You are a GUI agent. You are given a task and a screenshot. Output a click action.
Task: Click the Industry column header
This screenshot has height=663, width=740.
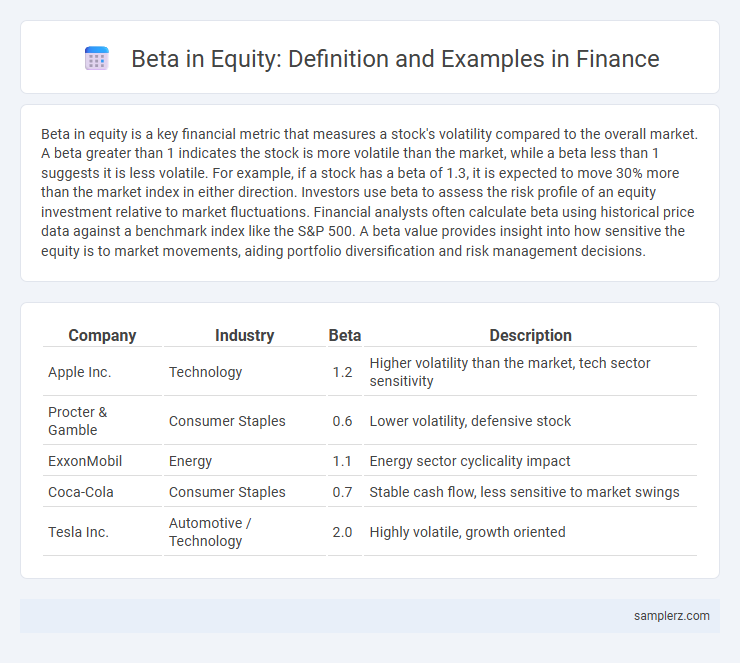[x=244, y=335]
